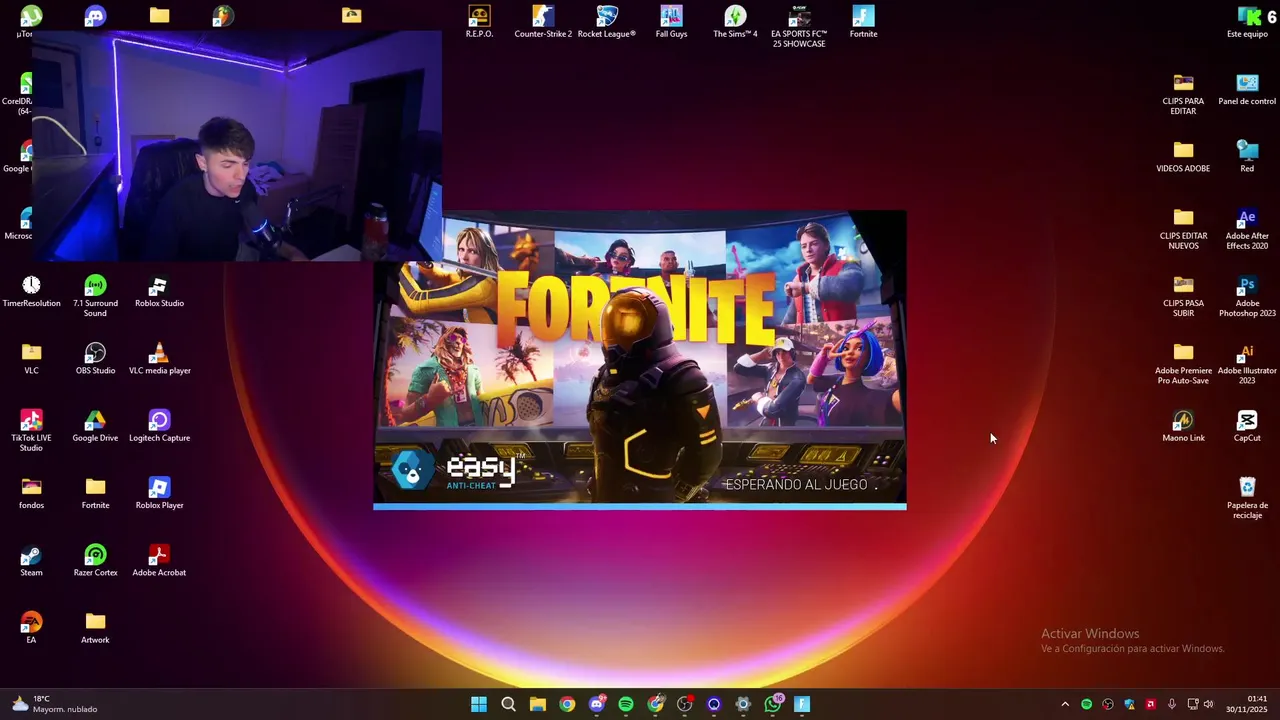Select 7.1 Surround Sound icon
Viewport: 1280px width, 720px height.
tap(95, 296)
